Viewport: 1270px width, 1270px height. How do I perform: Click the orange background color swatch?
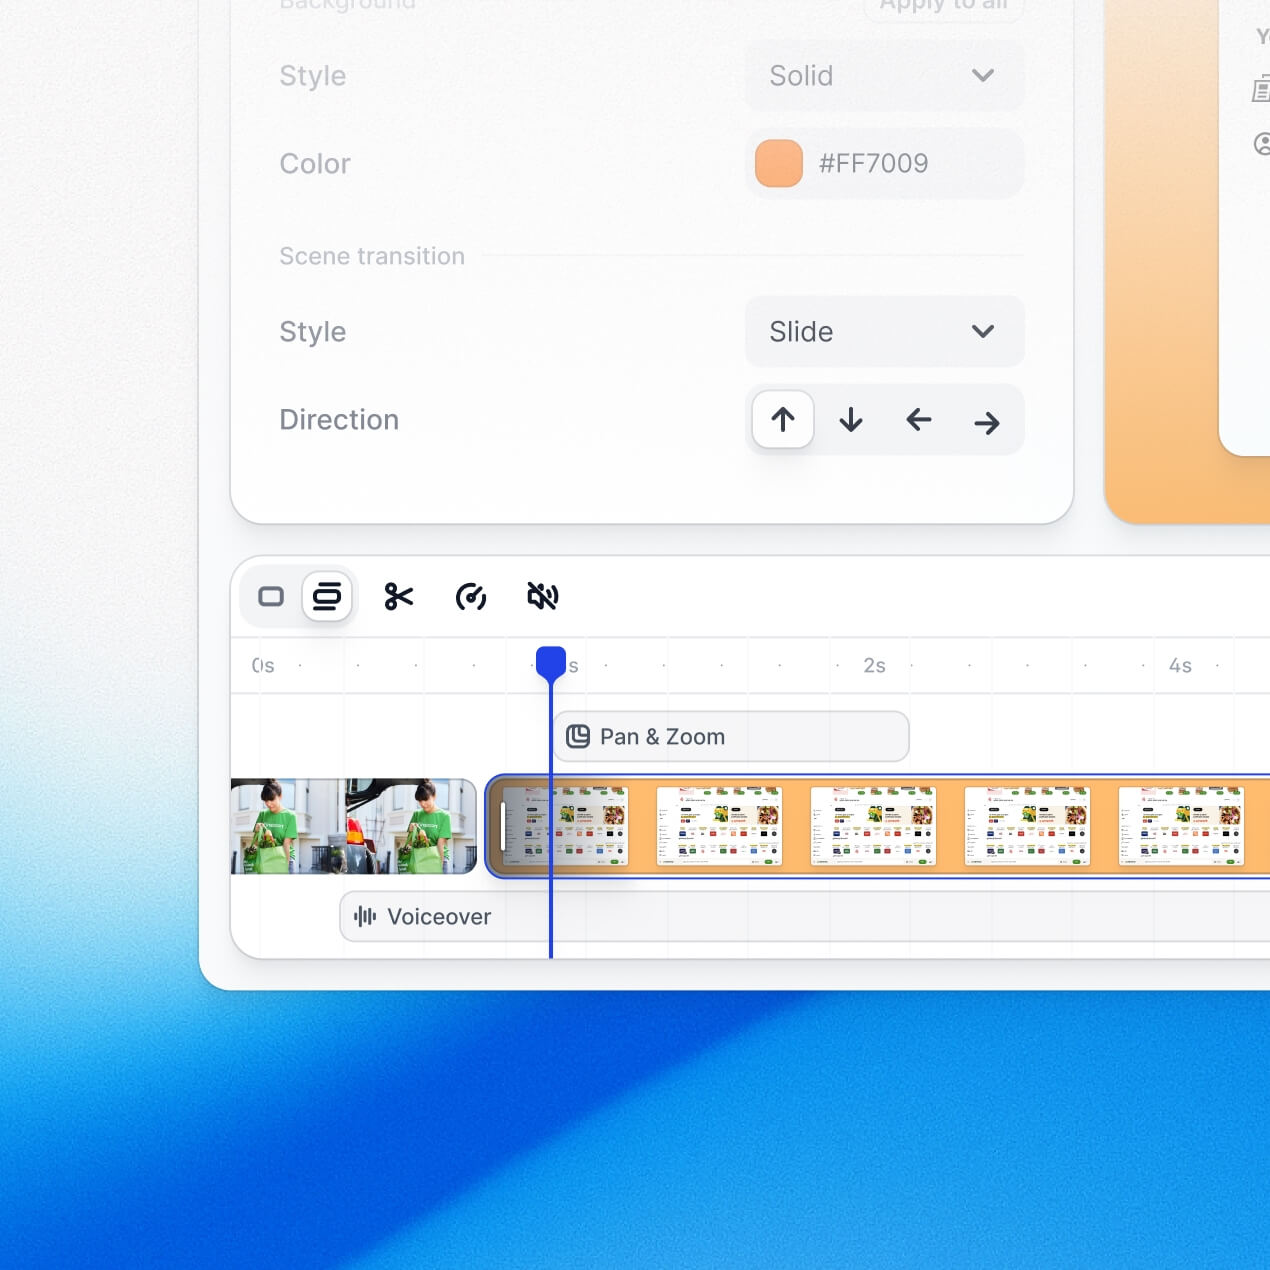(779, 164)
